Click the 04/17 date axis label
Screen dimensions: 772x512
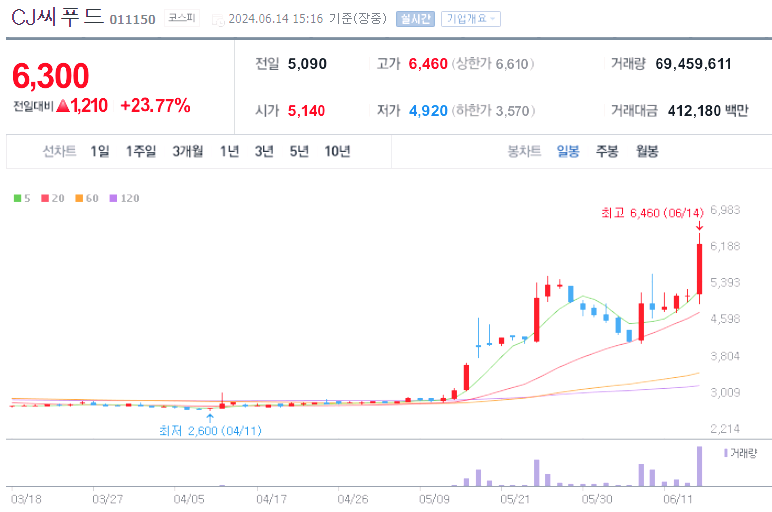tap(271, 499)
